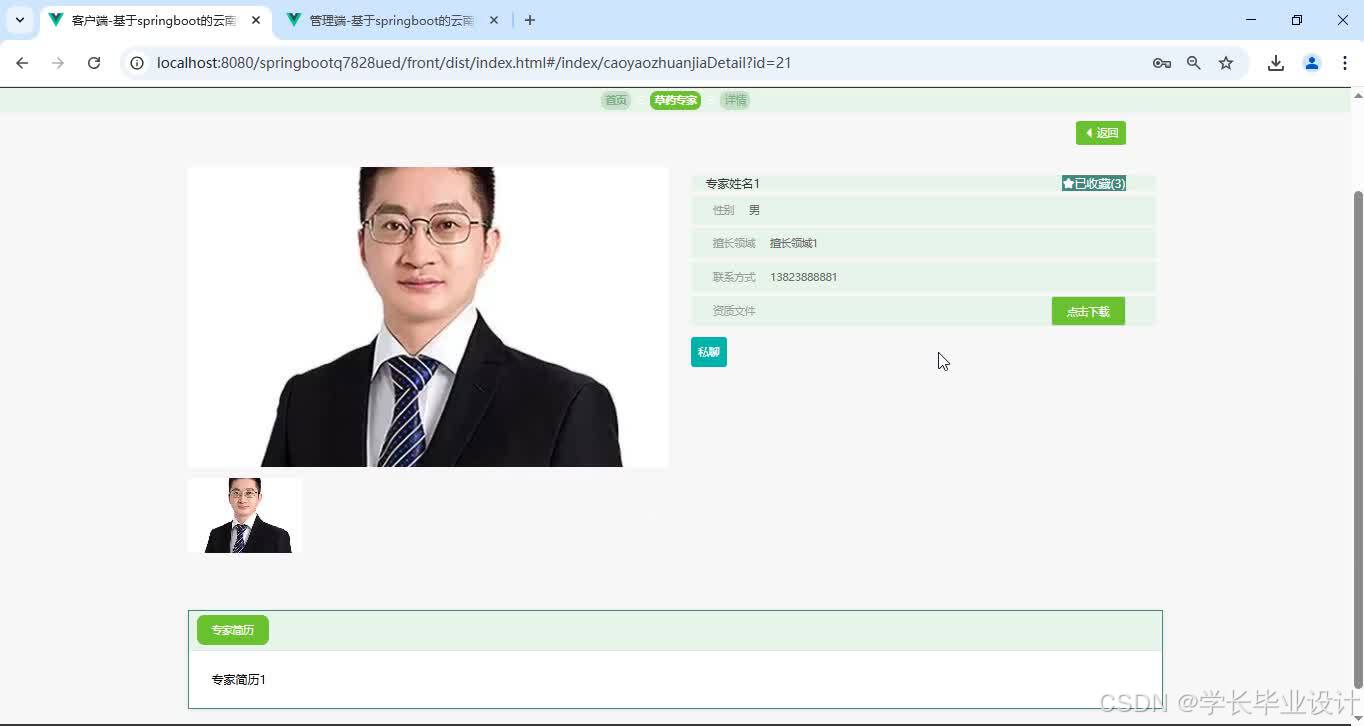Image resolution: width=1364 pixels, height=726 pixels.
Task: Go to 首页 breadcrumb
Action: click(616, 100)
